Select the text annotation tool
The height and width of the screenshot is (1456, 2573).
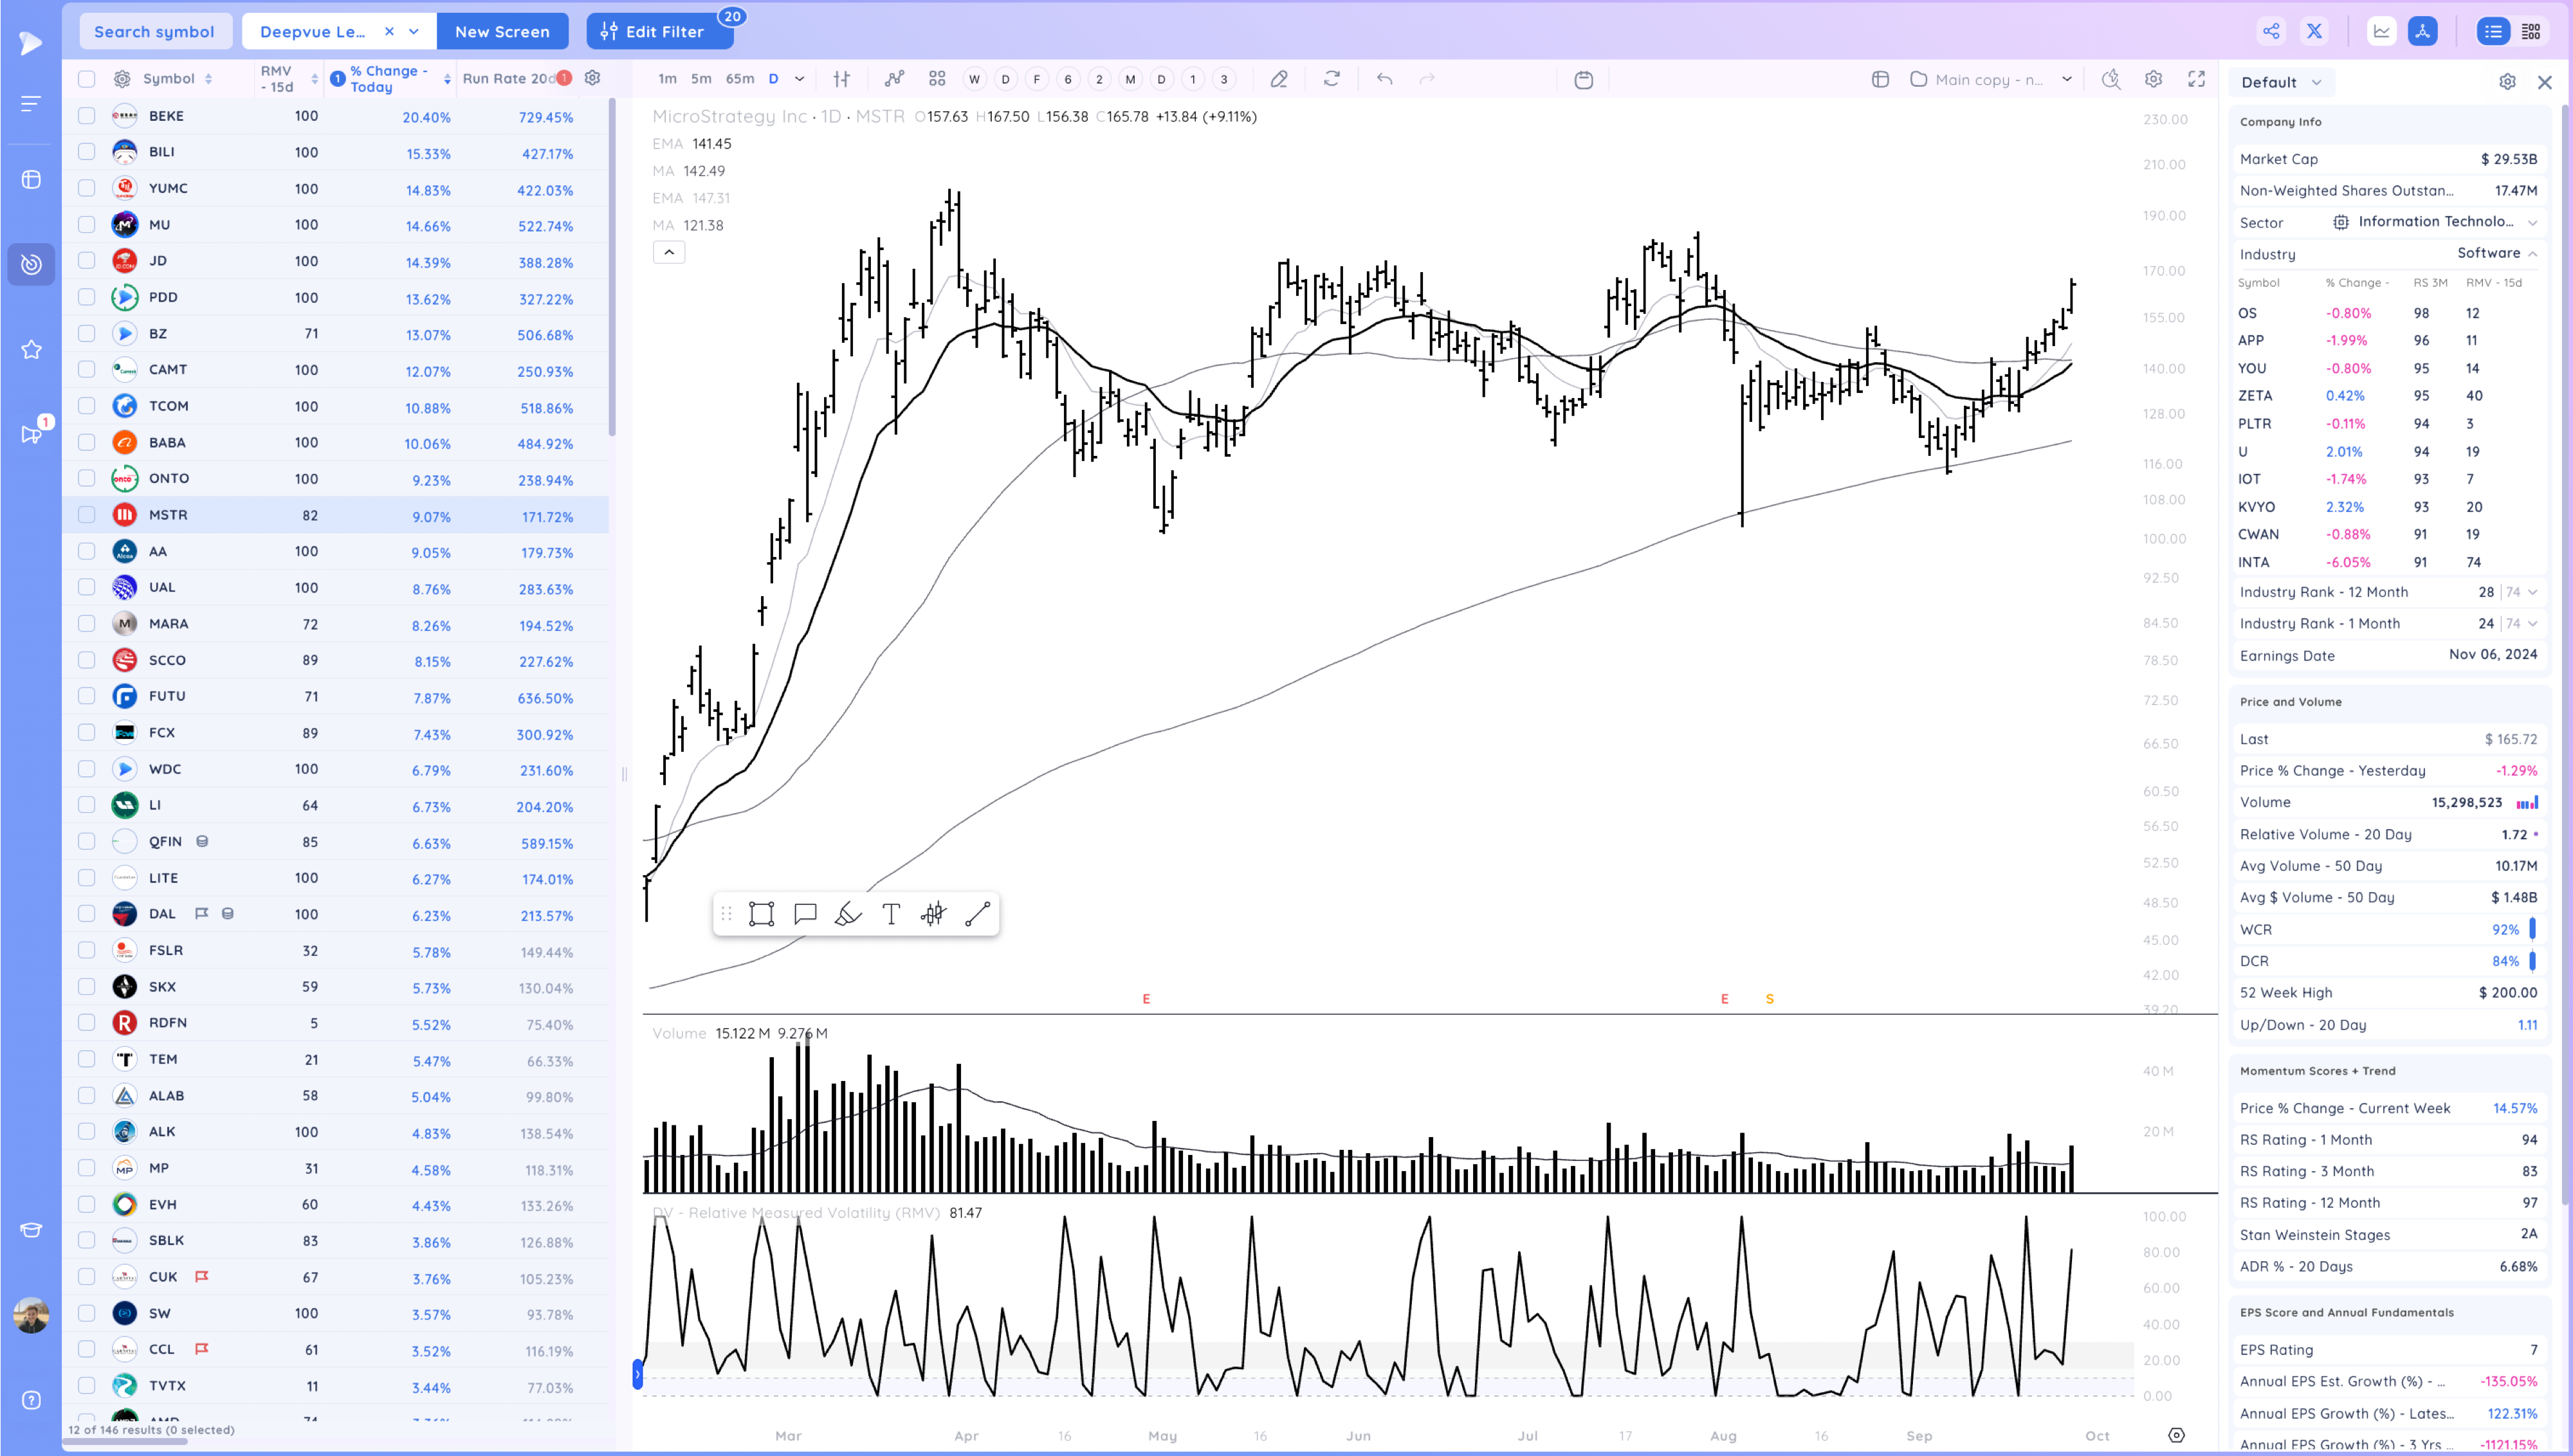coord(890,913)
